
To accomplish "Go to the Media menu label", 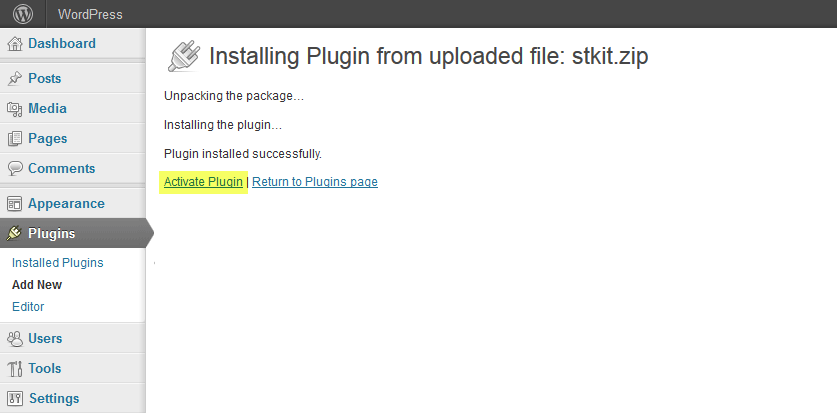I will [x=48, y=109].
